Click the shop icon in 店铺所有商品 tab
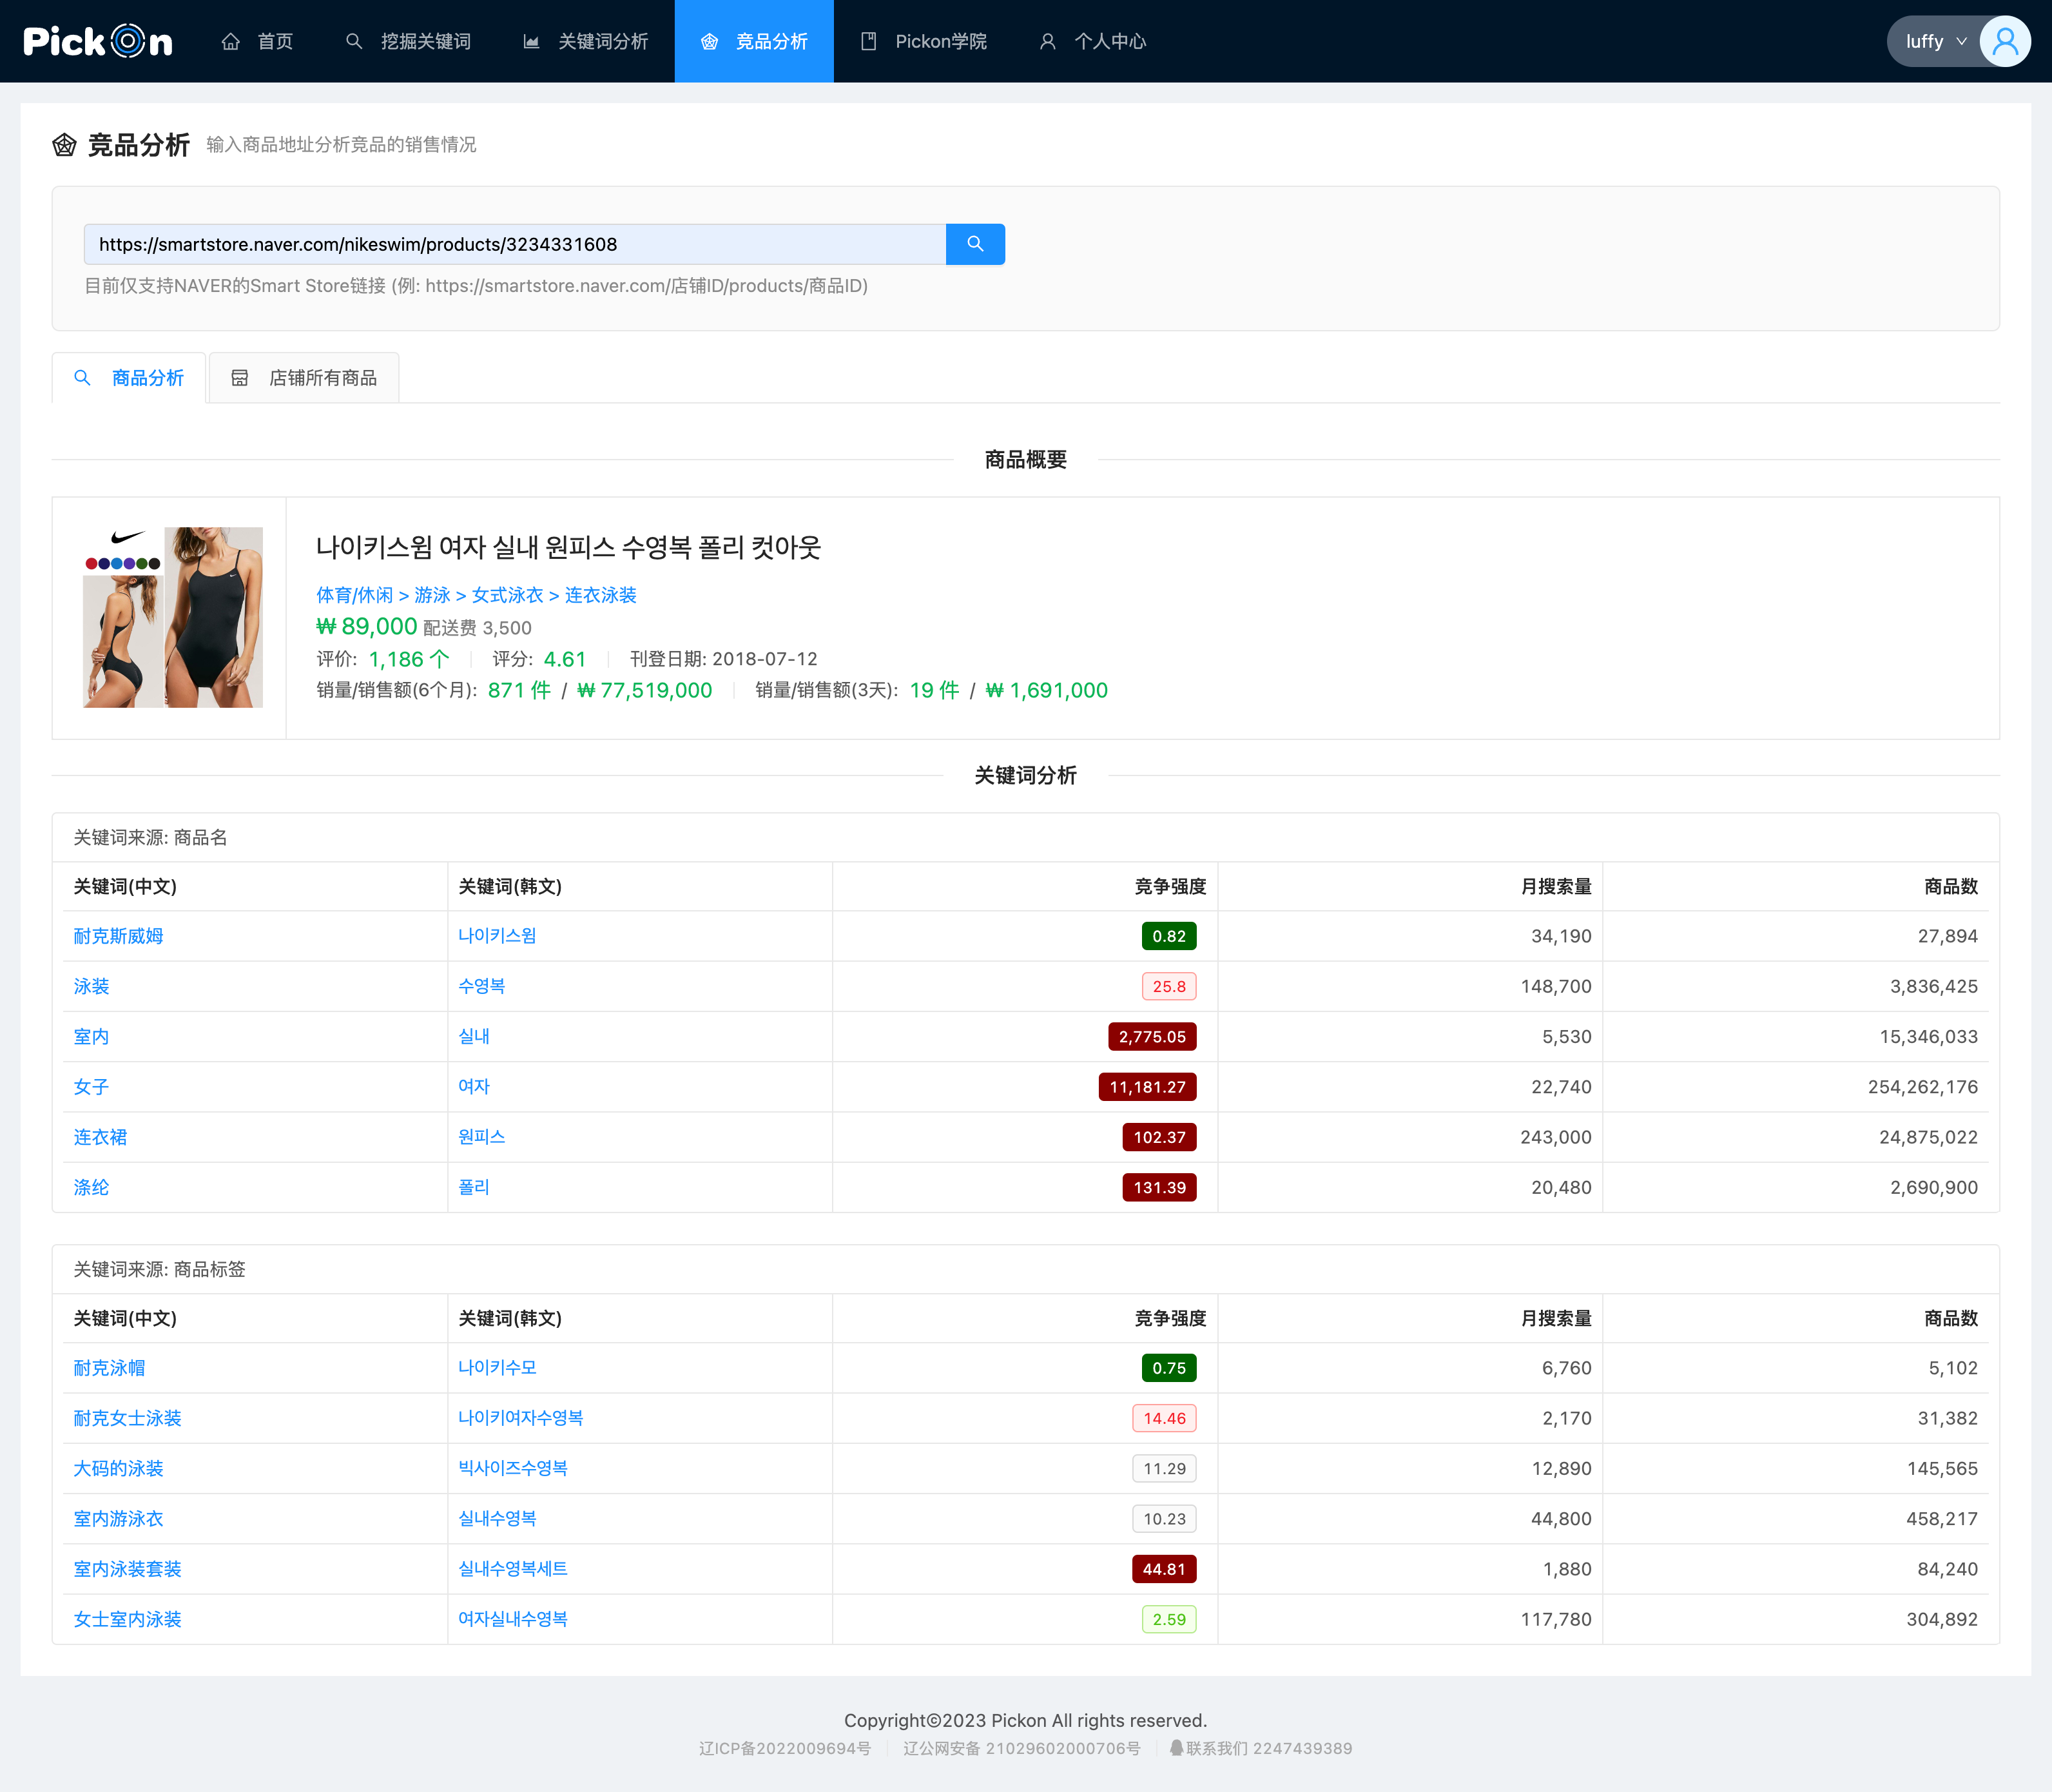 click(x=240, y=378)
